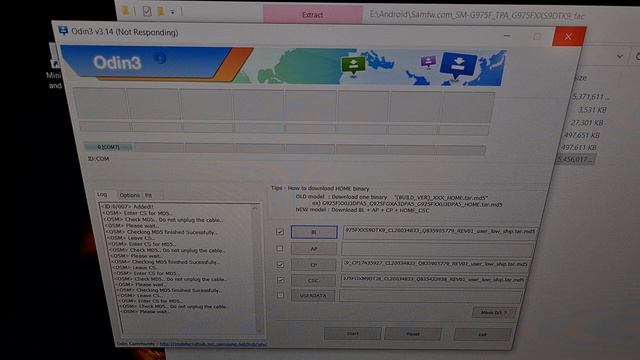
Task: Click the CSC file browse button
Action: point(313,280)
